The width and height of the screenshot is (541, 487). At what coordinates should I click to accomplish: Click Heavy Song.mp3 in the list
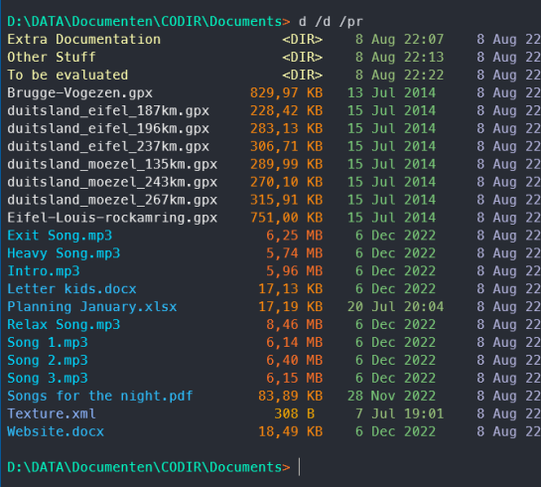pos(63,253)
